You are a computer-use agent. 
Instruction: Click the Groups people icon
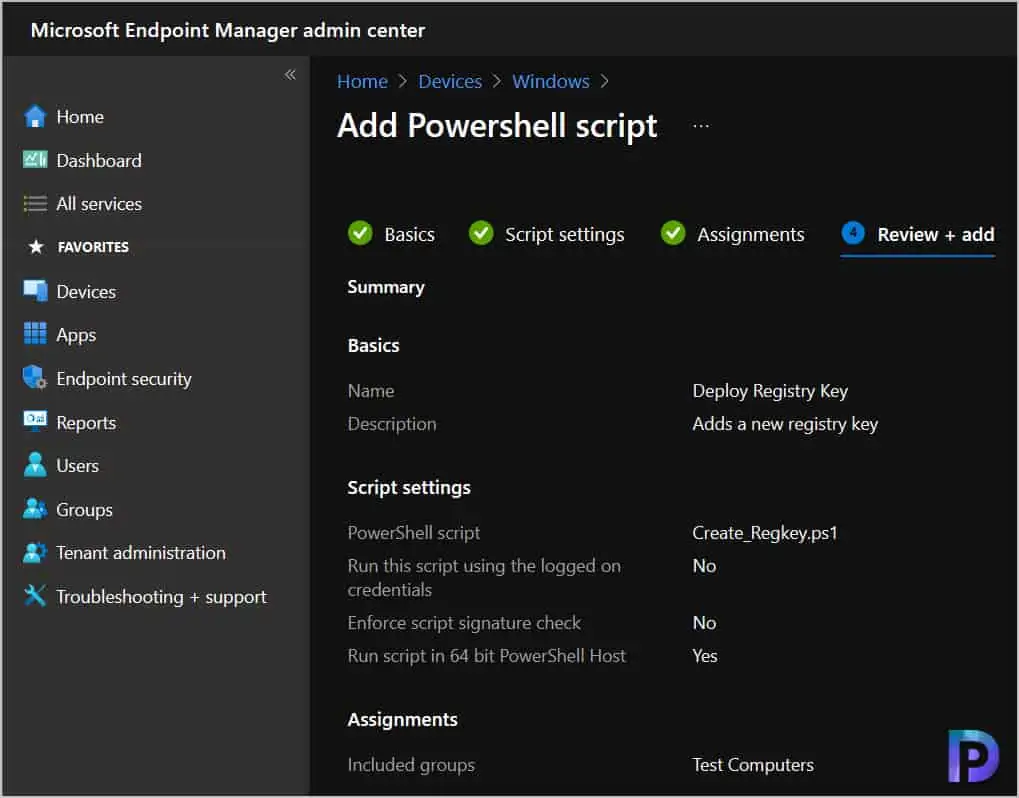click(x=35, y=509)
